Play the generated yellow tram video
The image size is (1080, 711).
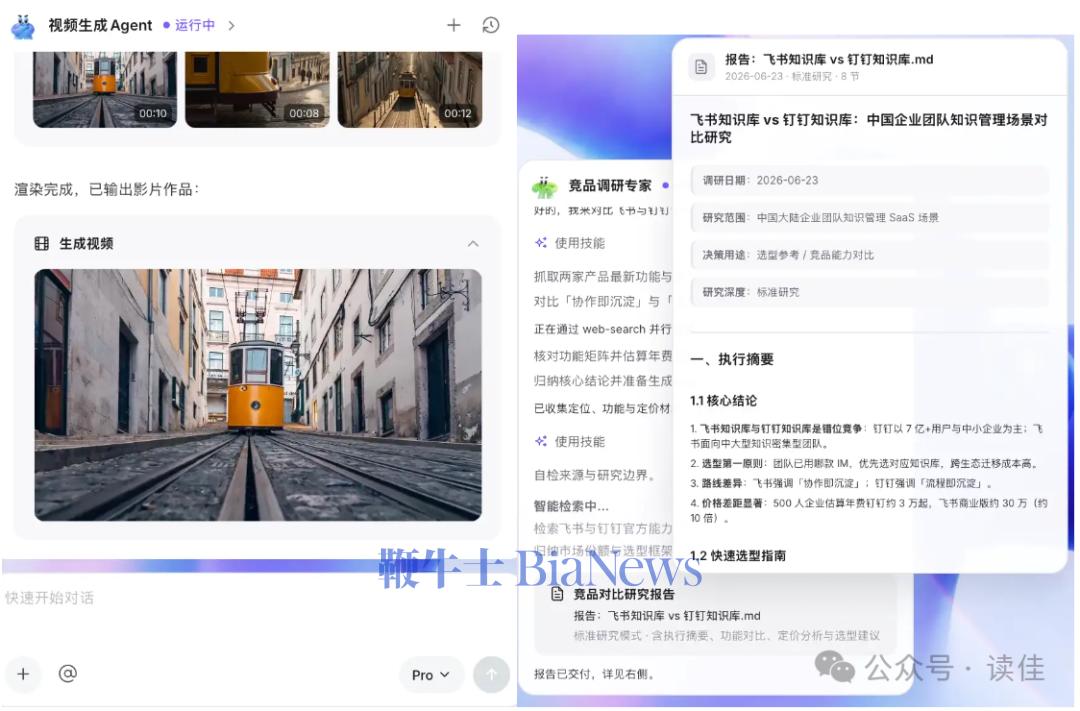click(x=258, y=395)
